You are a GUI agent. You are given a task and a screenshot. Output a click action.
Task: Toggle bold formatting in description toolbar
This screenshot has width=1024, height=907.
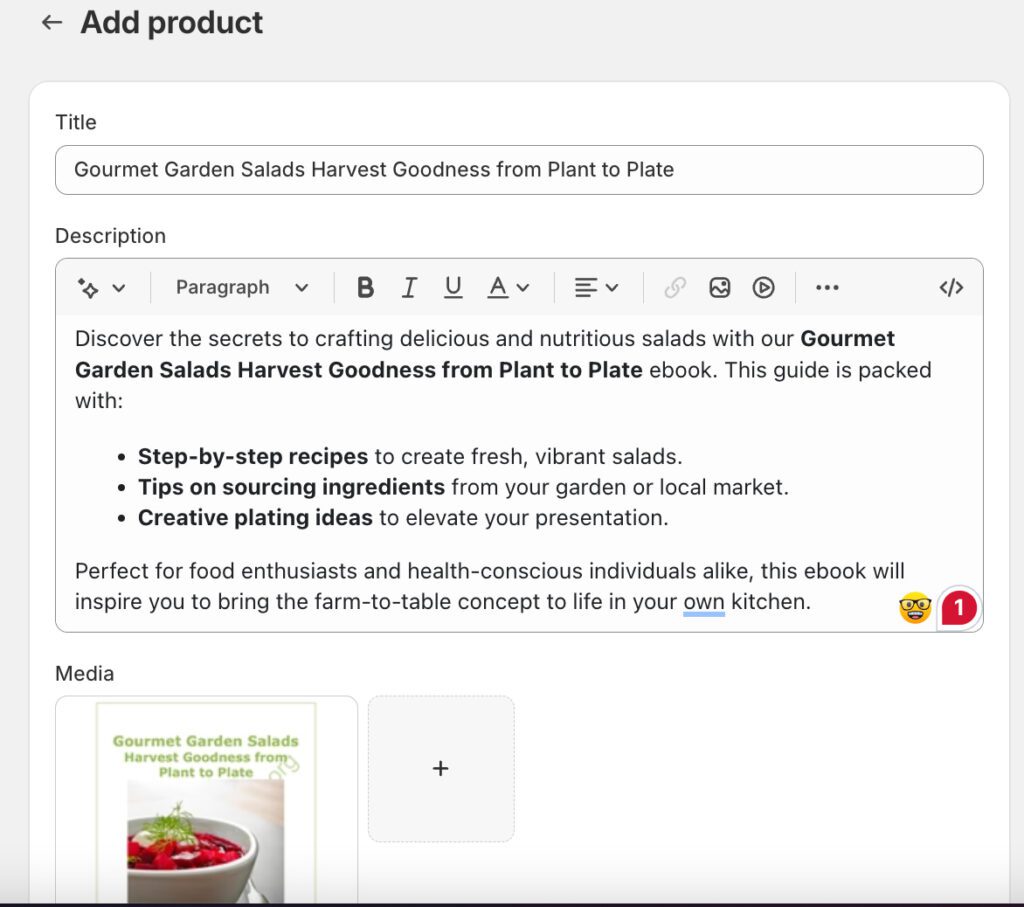(x=365, y=288)
